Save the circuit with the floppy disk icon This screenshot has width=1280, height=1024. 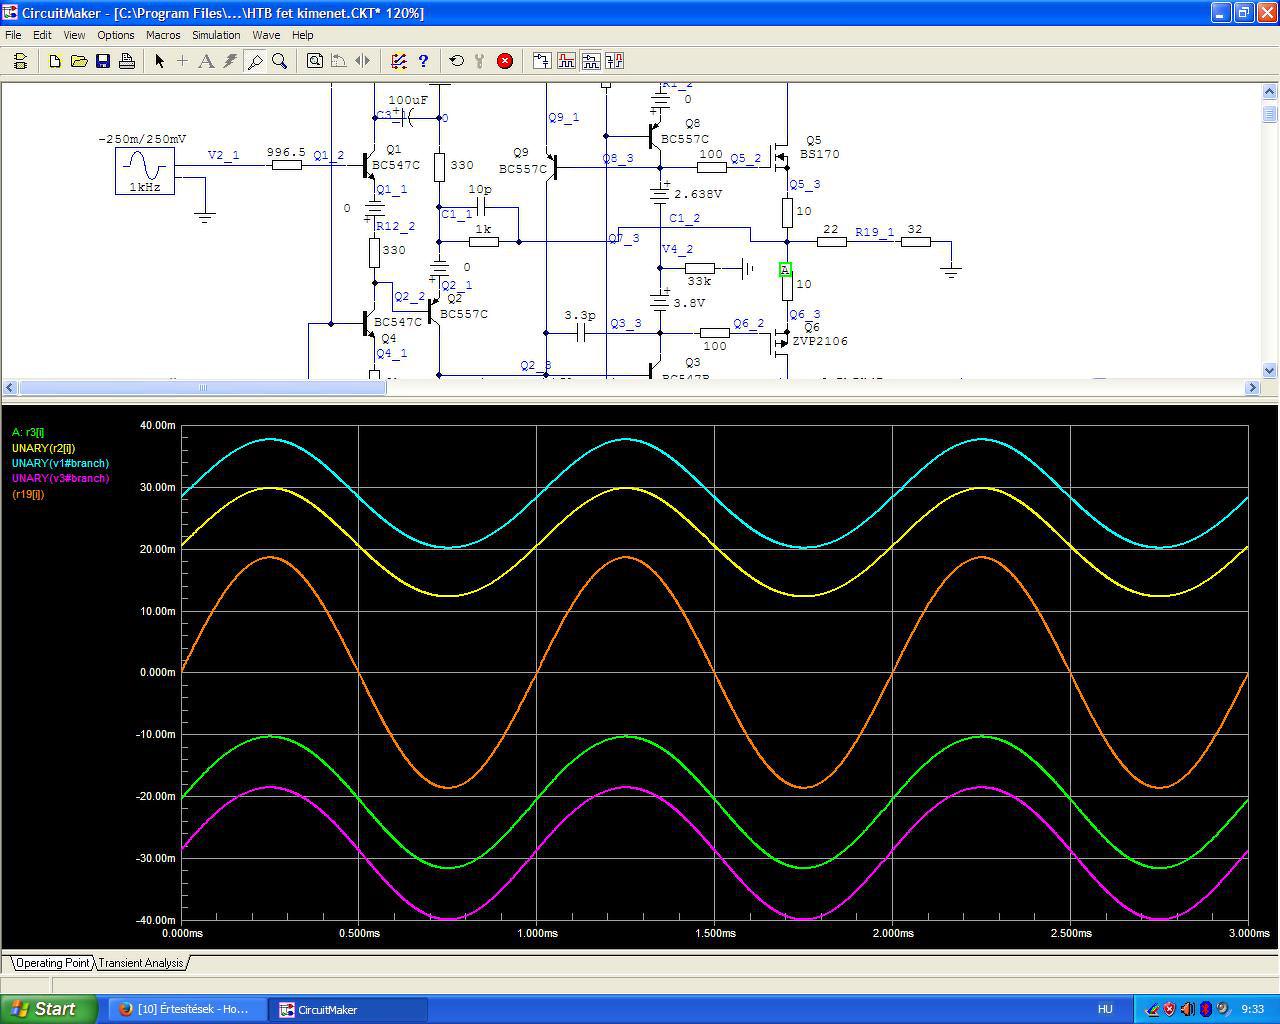(103, 61)
